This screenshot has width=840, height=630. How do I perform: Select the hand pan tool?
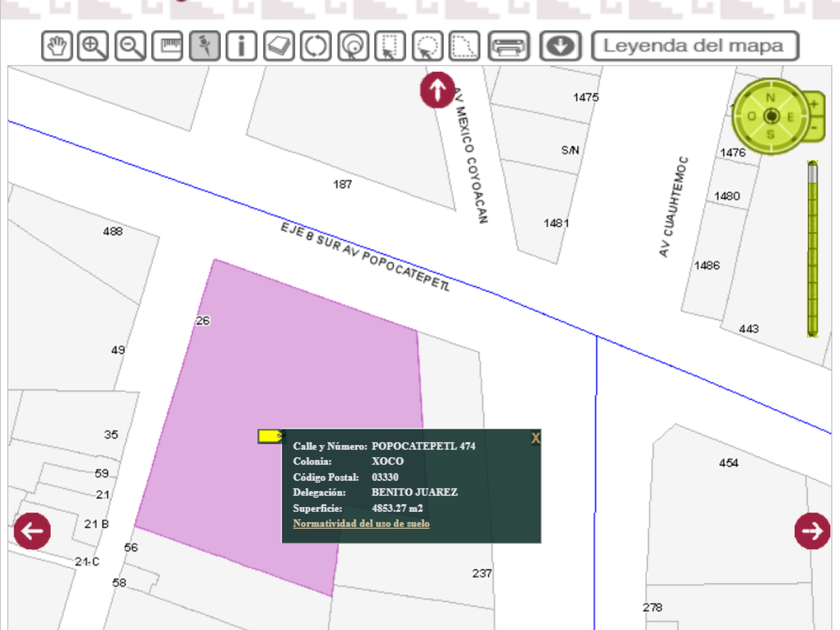pos(58,46)
